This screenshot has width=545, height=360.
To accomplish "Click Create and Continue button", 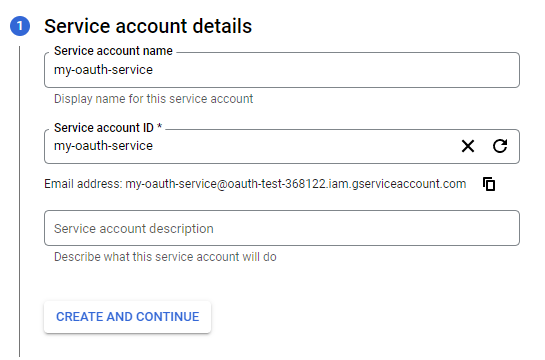I will [128, 317].
